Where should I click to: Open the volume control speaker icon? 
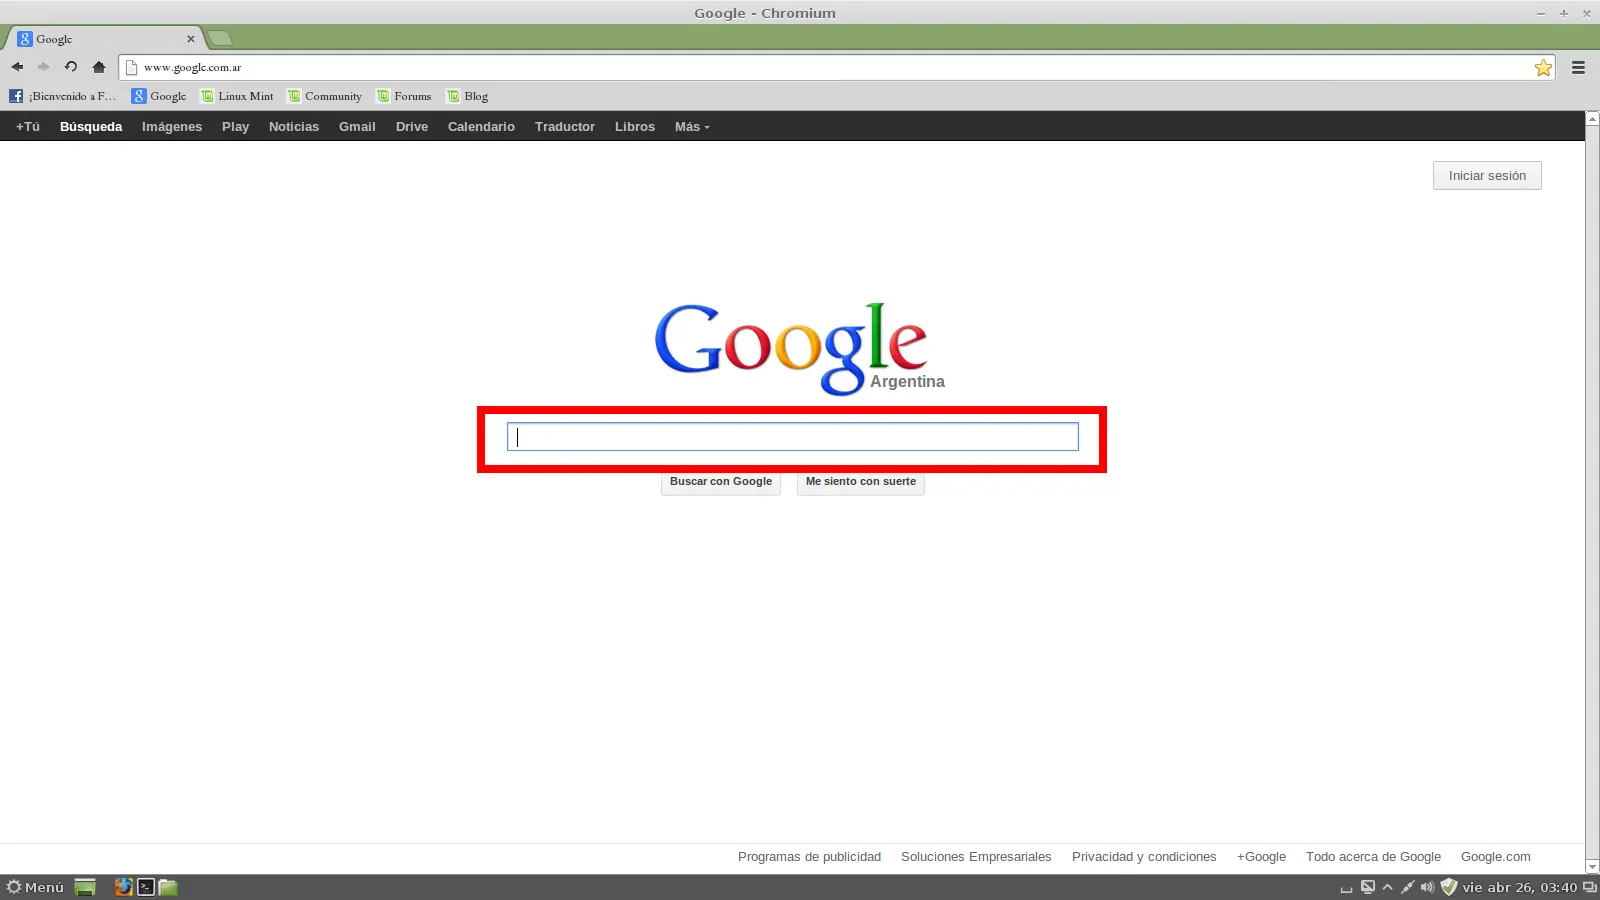pyautogui.click(x=1427, y=887)
